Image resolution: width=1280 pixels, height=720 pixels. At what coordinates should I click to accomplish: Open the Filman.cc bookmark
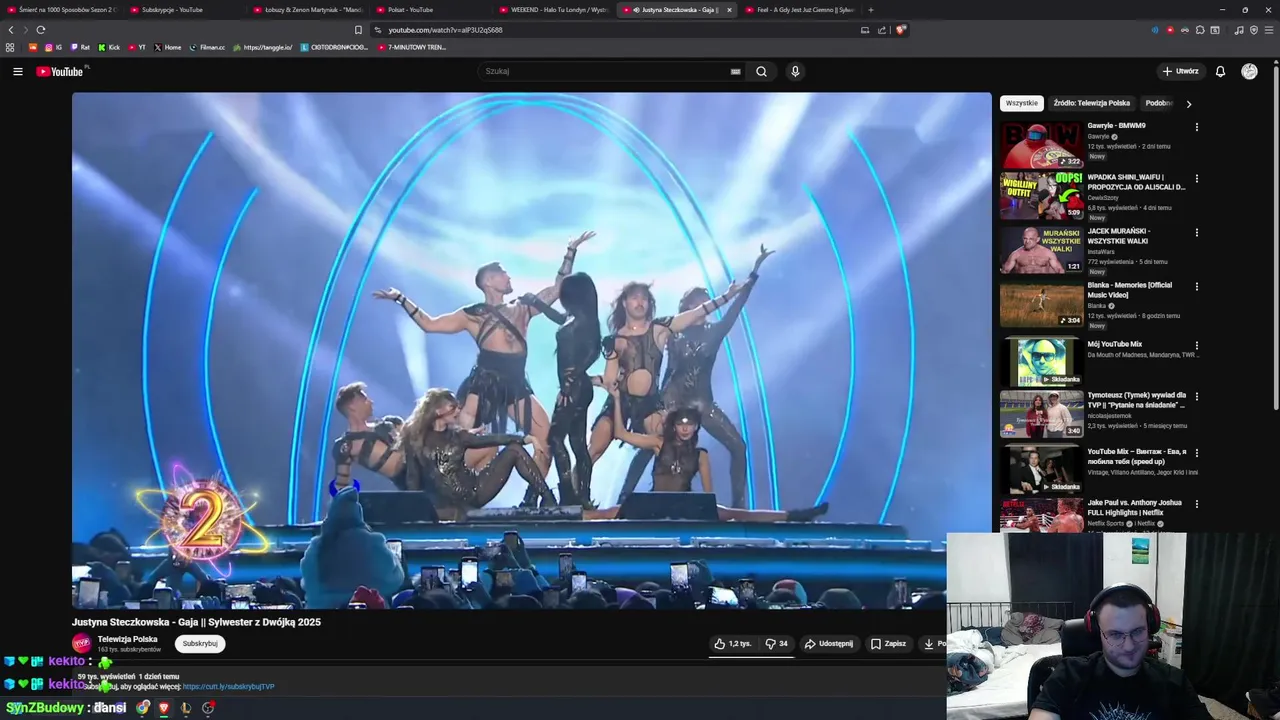click(x=207, y=47)
